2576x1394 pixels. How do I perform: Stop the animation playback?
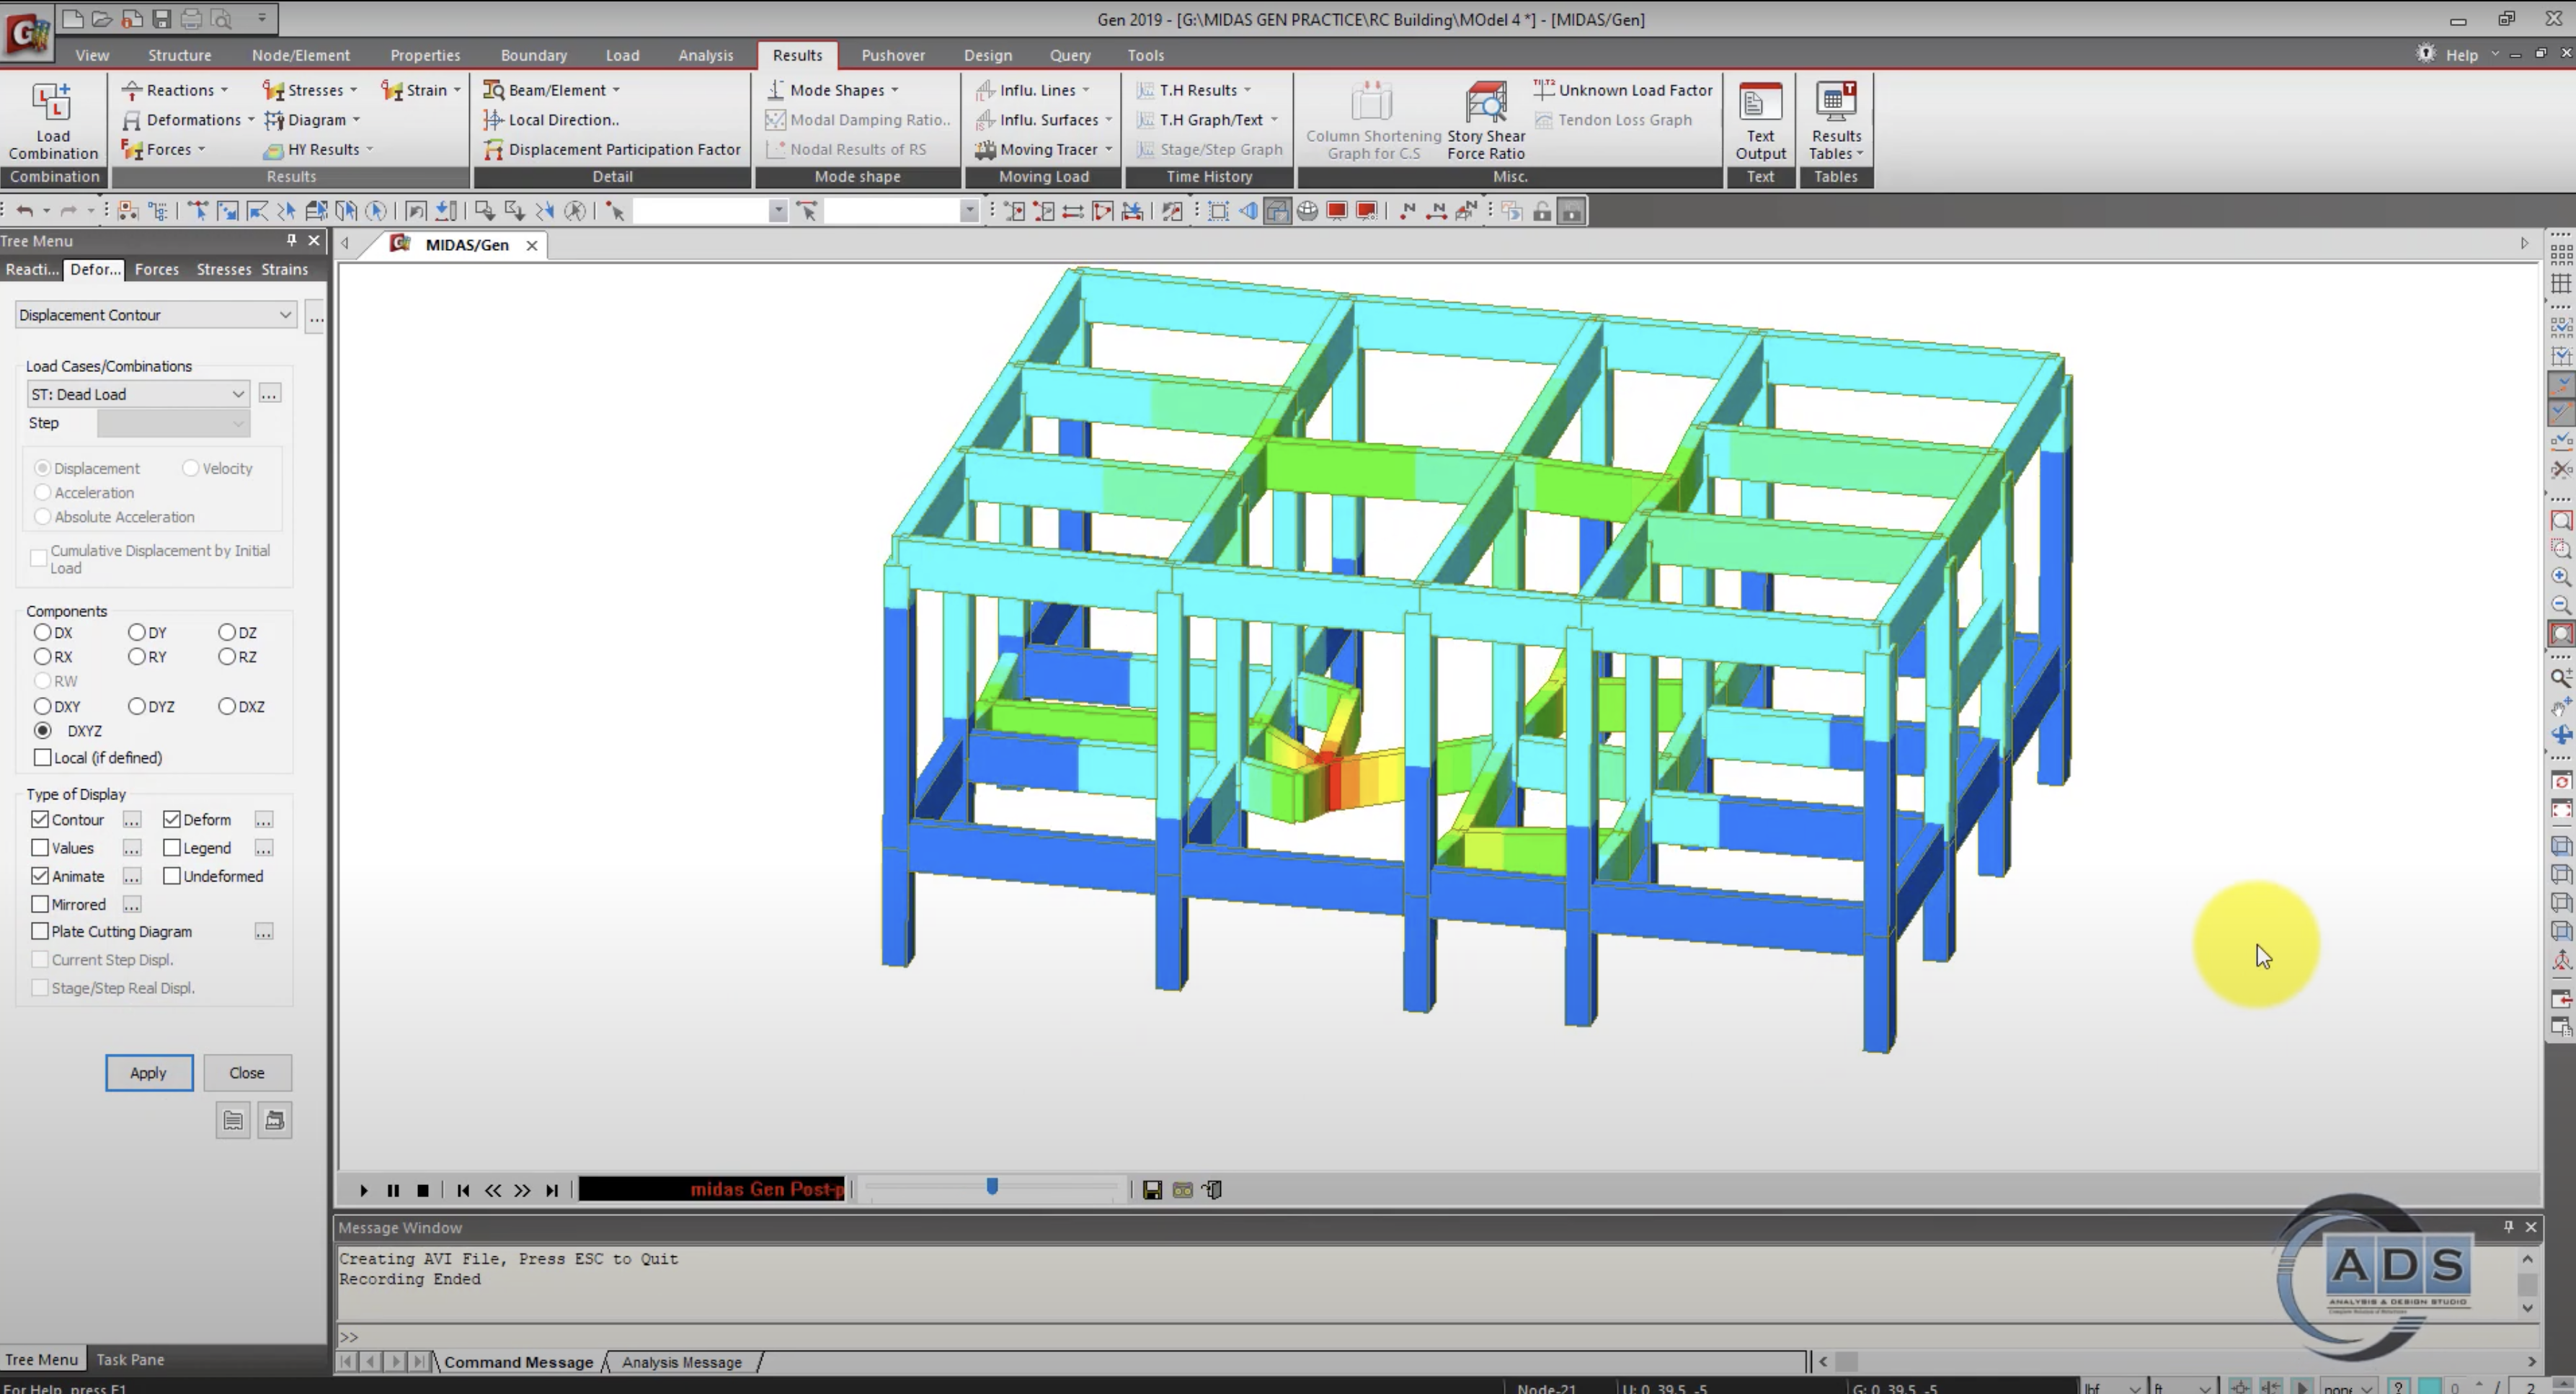pyautogui.click(x=423, y=1190)
